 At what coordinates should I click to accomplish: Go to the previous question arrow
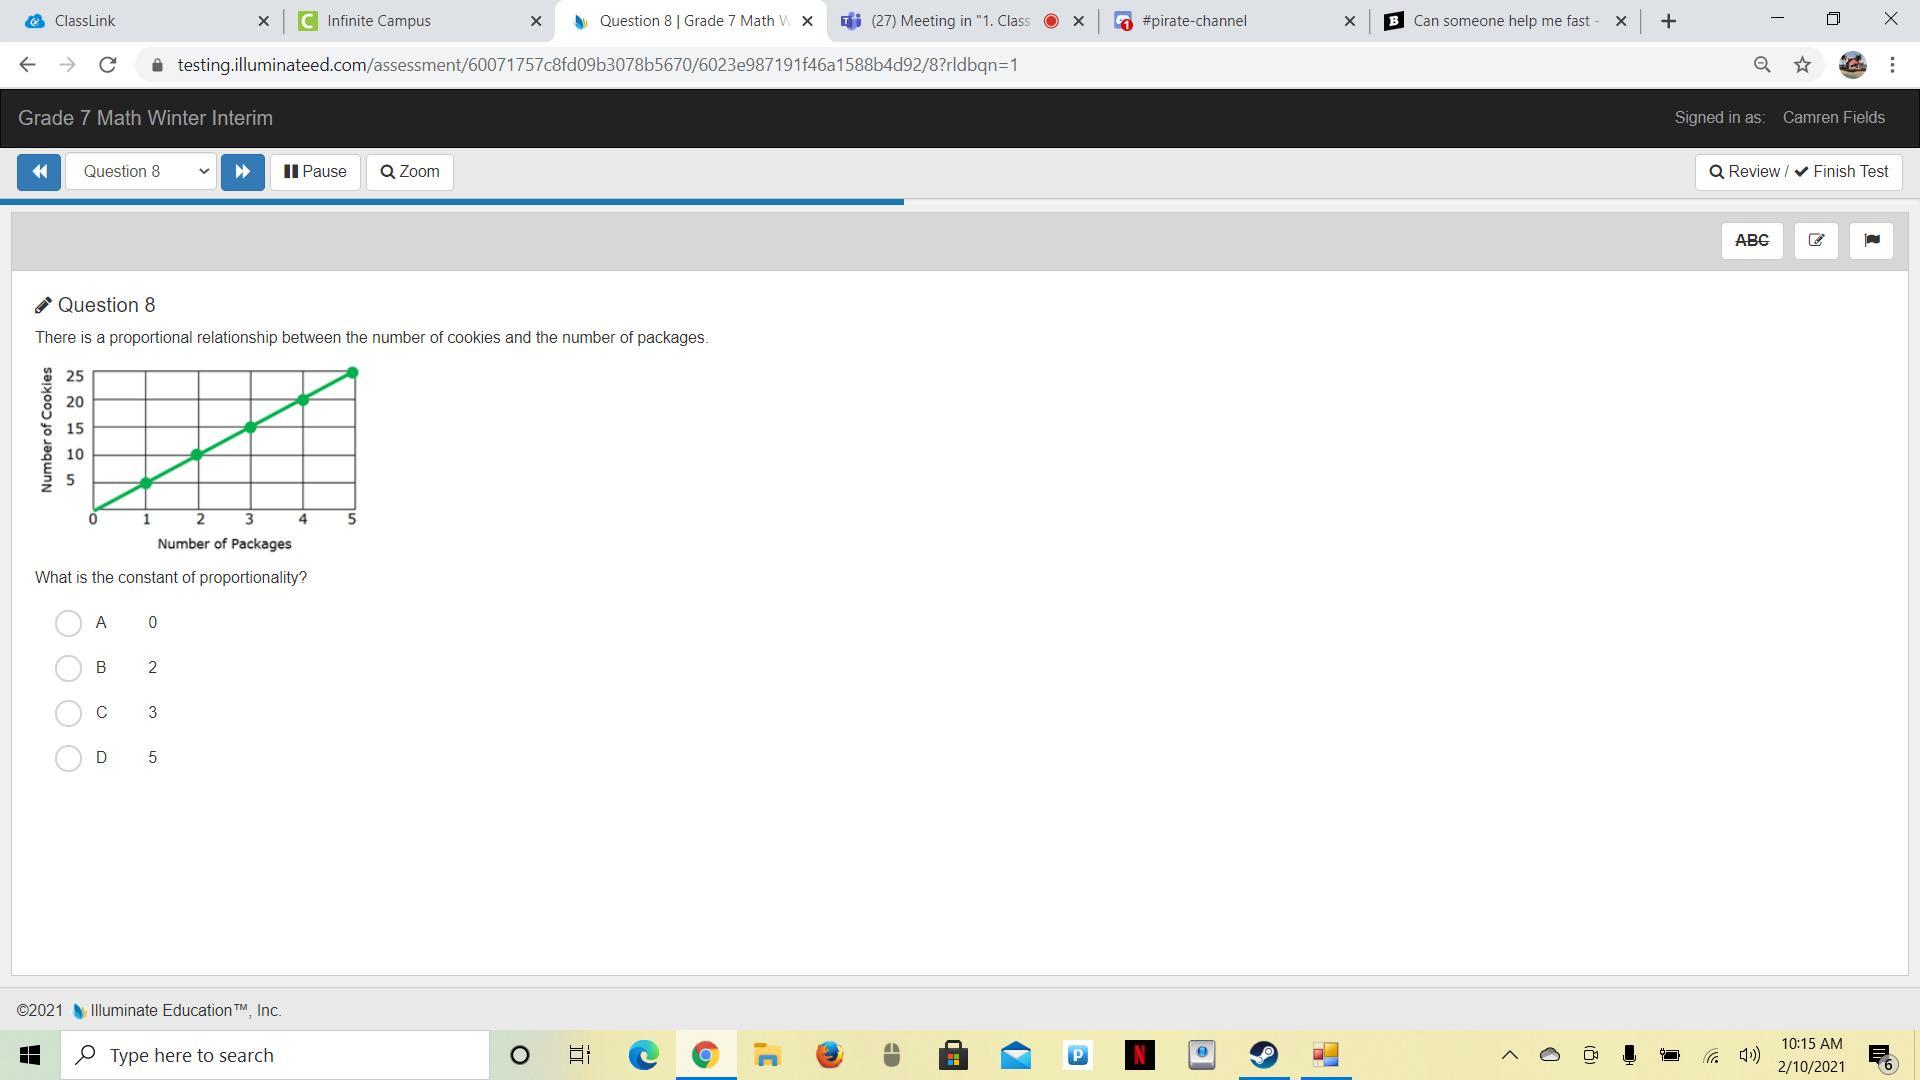[39, 172]
